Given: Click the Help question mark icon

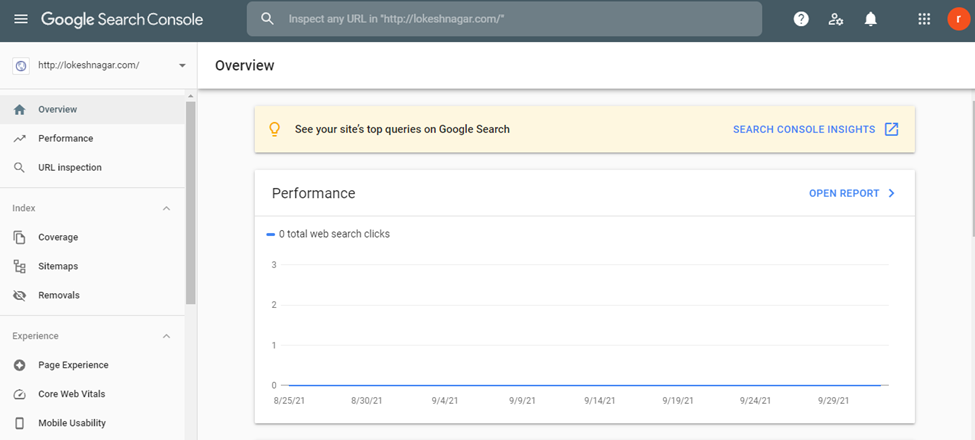Looking at the screenshot, I should pyautogui.click(x=801, y=19).
